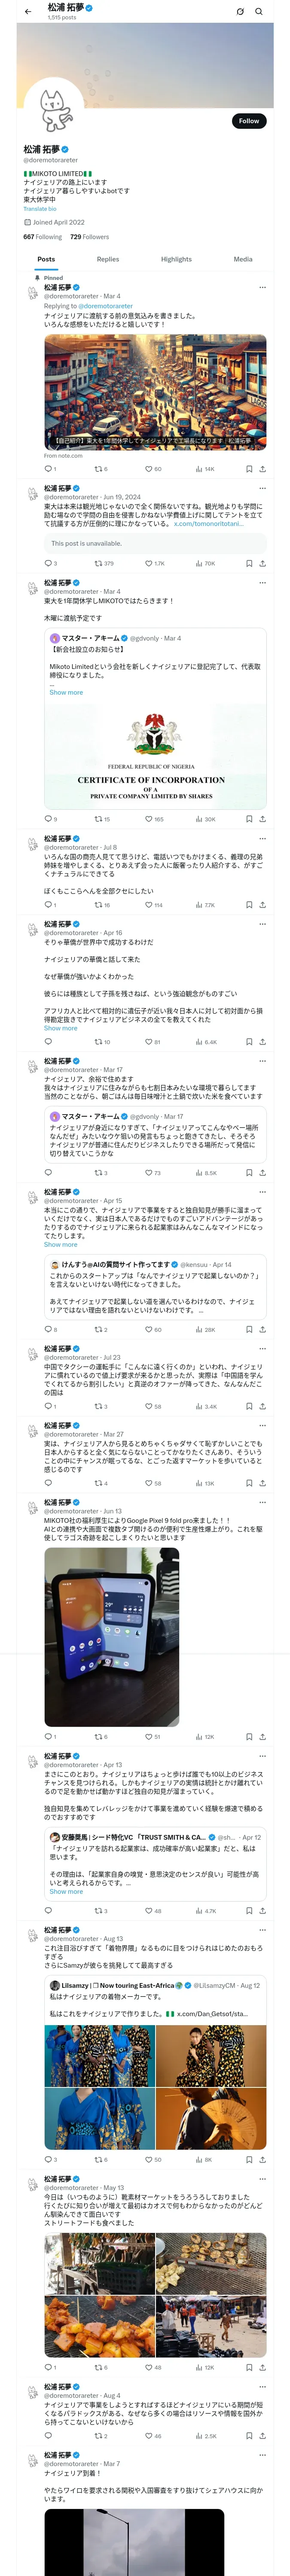Expand the Apr 16 post with Show more
Image resolution: width=290 pixels, height=2576 pixels.
[60, 1028]
